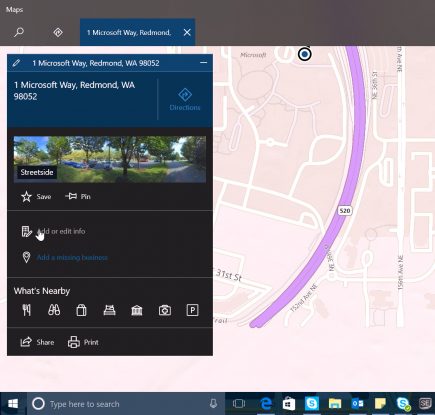The image size is (435, 415).
Task: Open Task View from the taskbar
Action: pos(239,404)
